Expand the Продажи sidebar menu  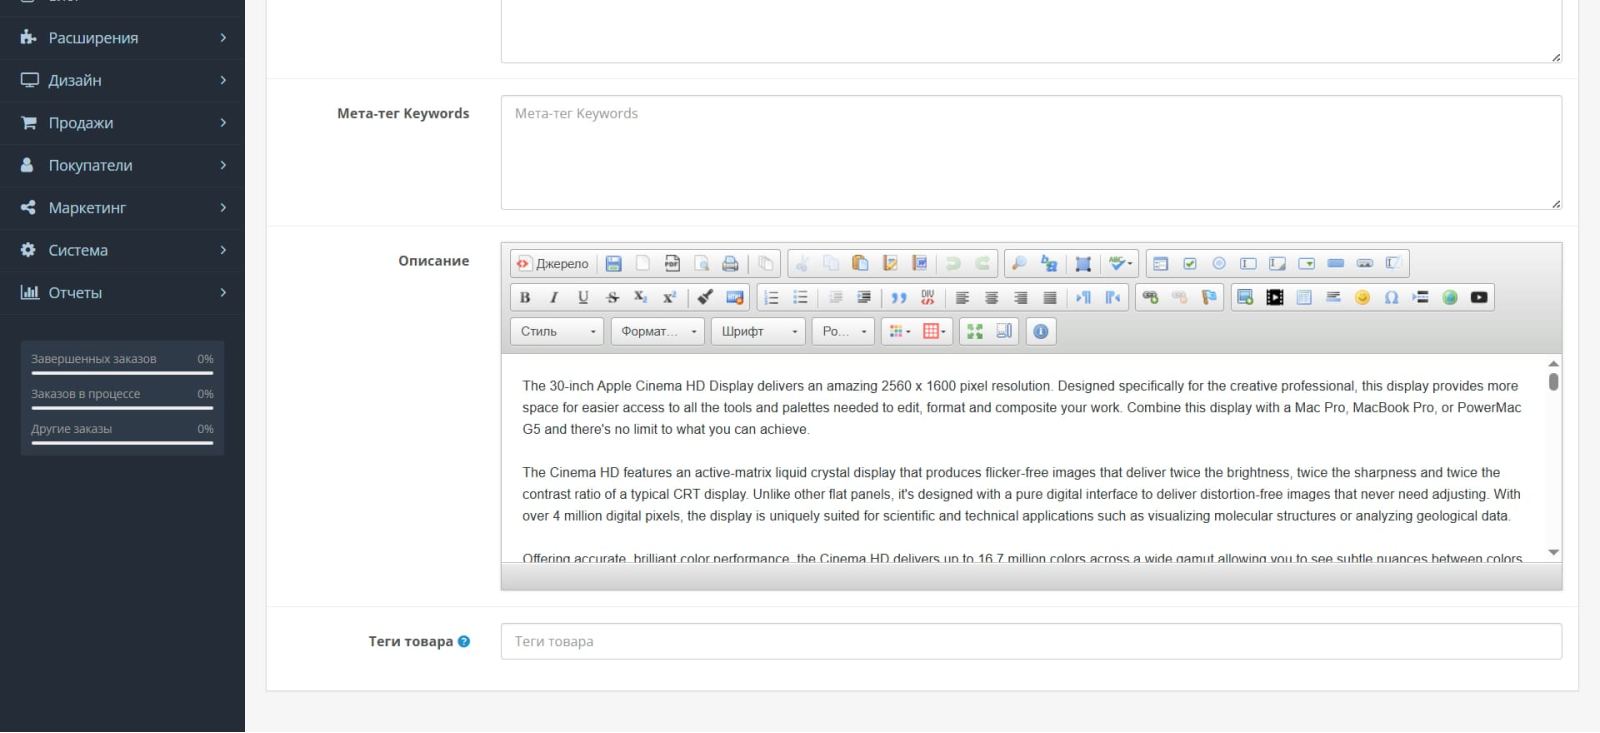[122, 123]
